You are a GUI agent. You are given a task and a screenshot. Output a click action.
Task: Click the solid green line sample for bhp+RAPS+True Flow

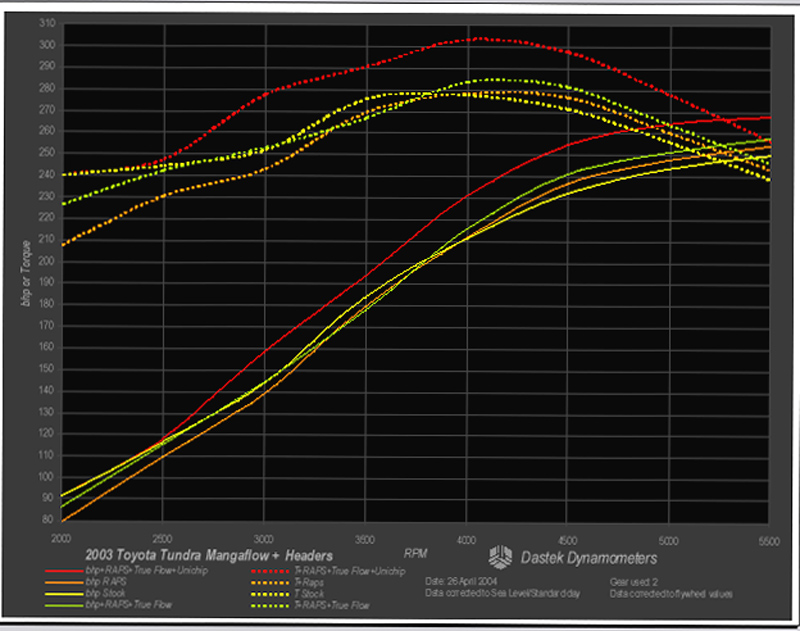point(64,605)
